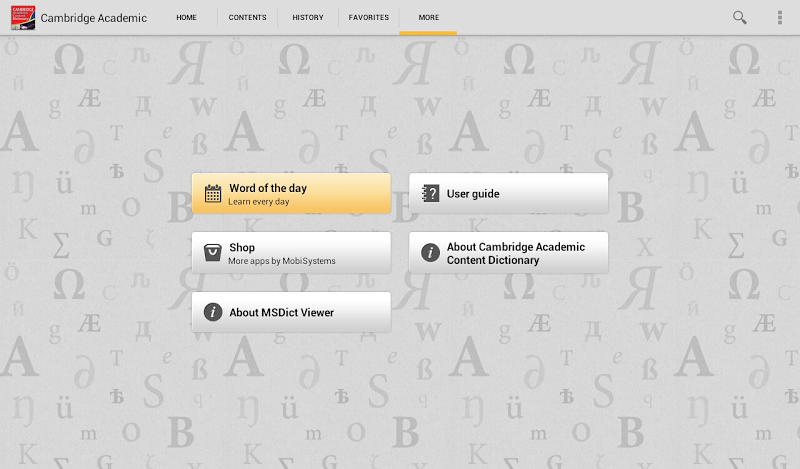Image resolution: width=800 pixels, height=469 pixels.
Task: Select the FAVORITES tab
Action: 368,17
